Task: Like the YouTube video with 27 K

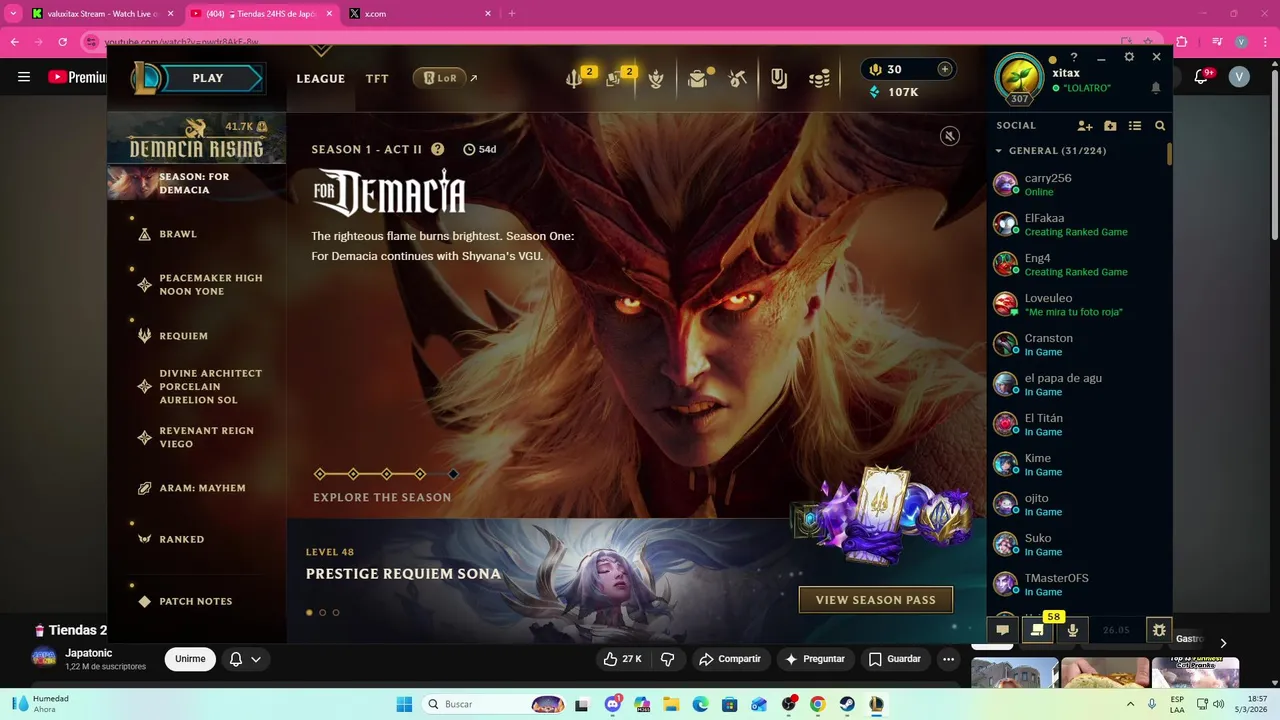Action: coord(622,659)
